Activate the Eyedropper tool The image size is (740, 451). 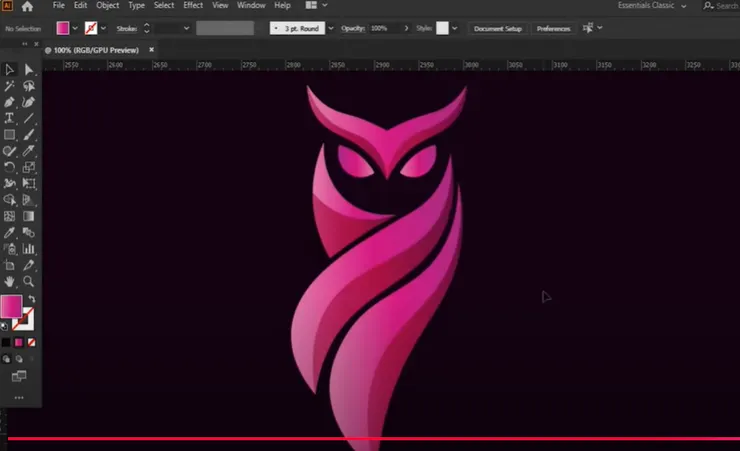9,233
